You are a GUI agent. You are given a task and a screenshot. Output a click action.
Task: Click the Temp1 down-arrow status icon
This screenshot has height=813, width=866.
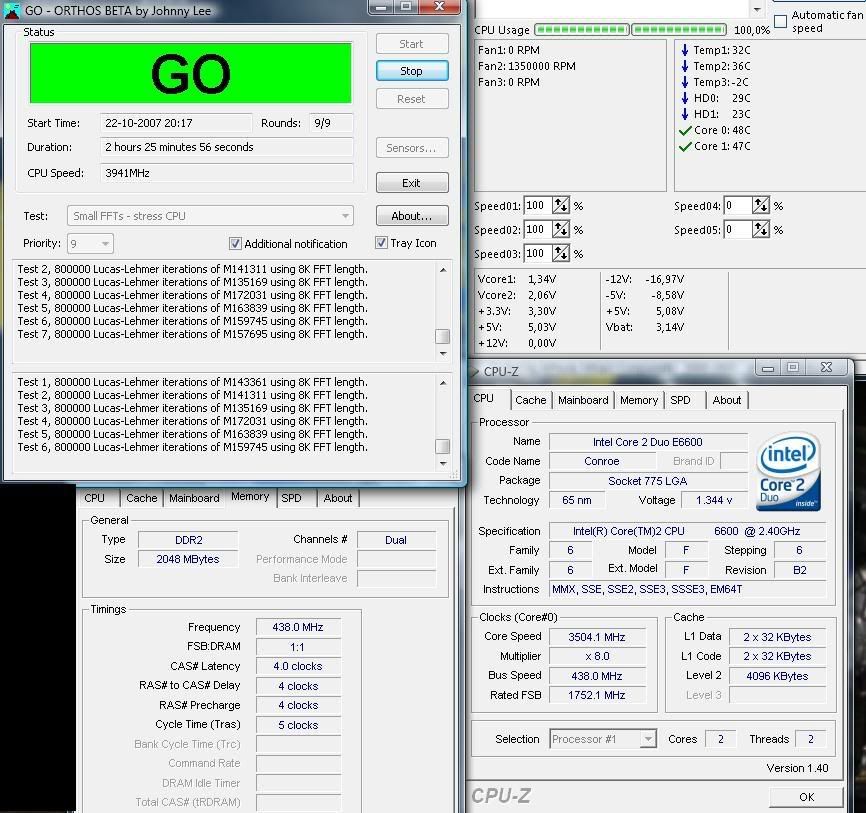[685, 50]
